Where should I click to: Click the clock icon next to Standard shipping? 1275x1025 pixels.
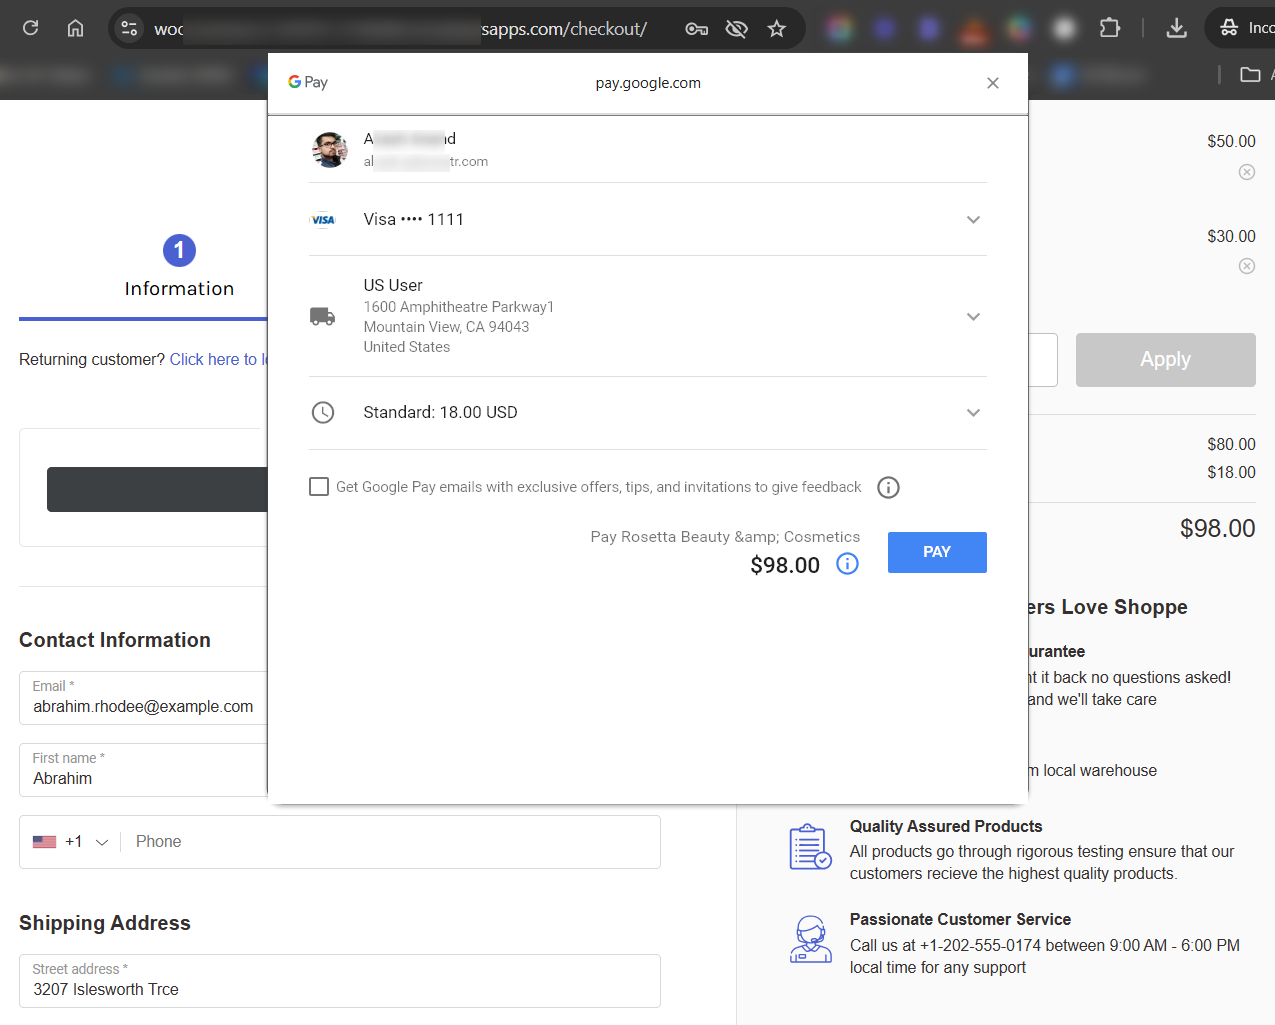(322, 412)
